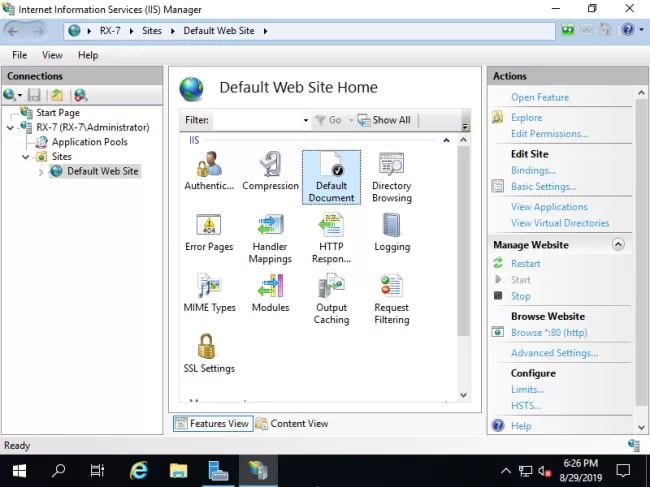Open the Filter dropdown arrow
The height and width of the screenshot is (487, 650).
(x=306, y=120)
